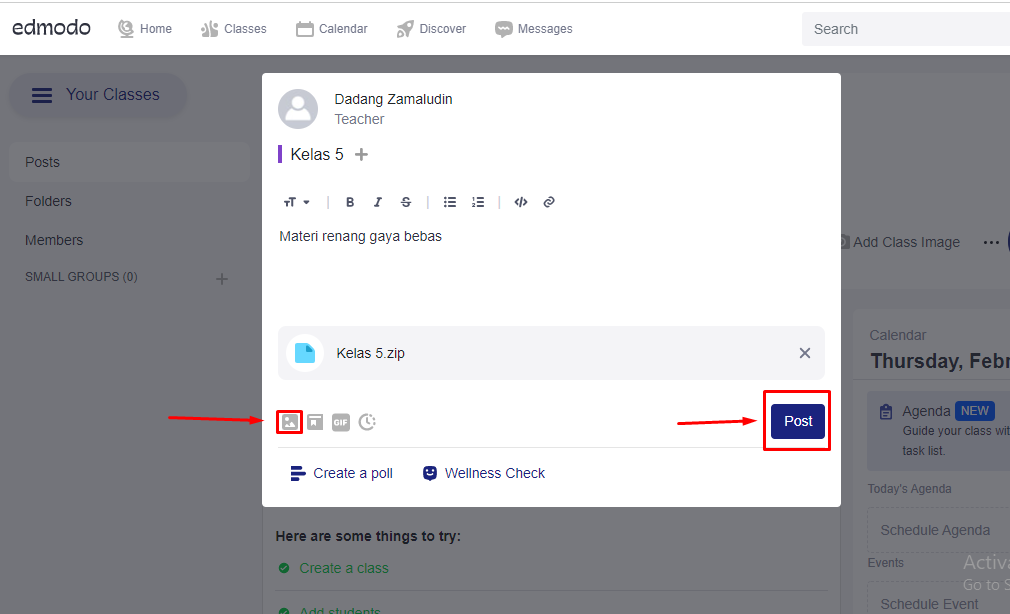Image resolution: width=1010 pixels, height=614 pixels.
Task: Insert a numbered list
Action: pos(478,202)
